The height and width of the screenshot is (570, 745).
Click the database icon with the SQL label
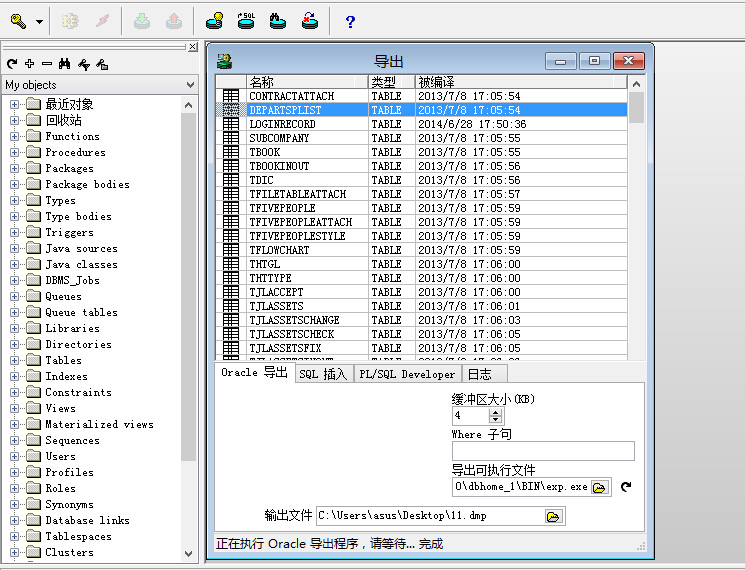click(246, 21)
